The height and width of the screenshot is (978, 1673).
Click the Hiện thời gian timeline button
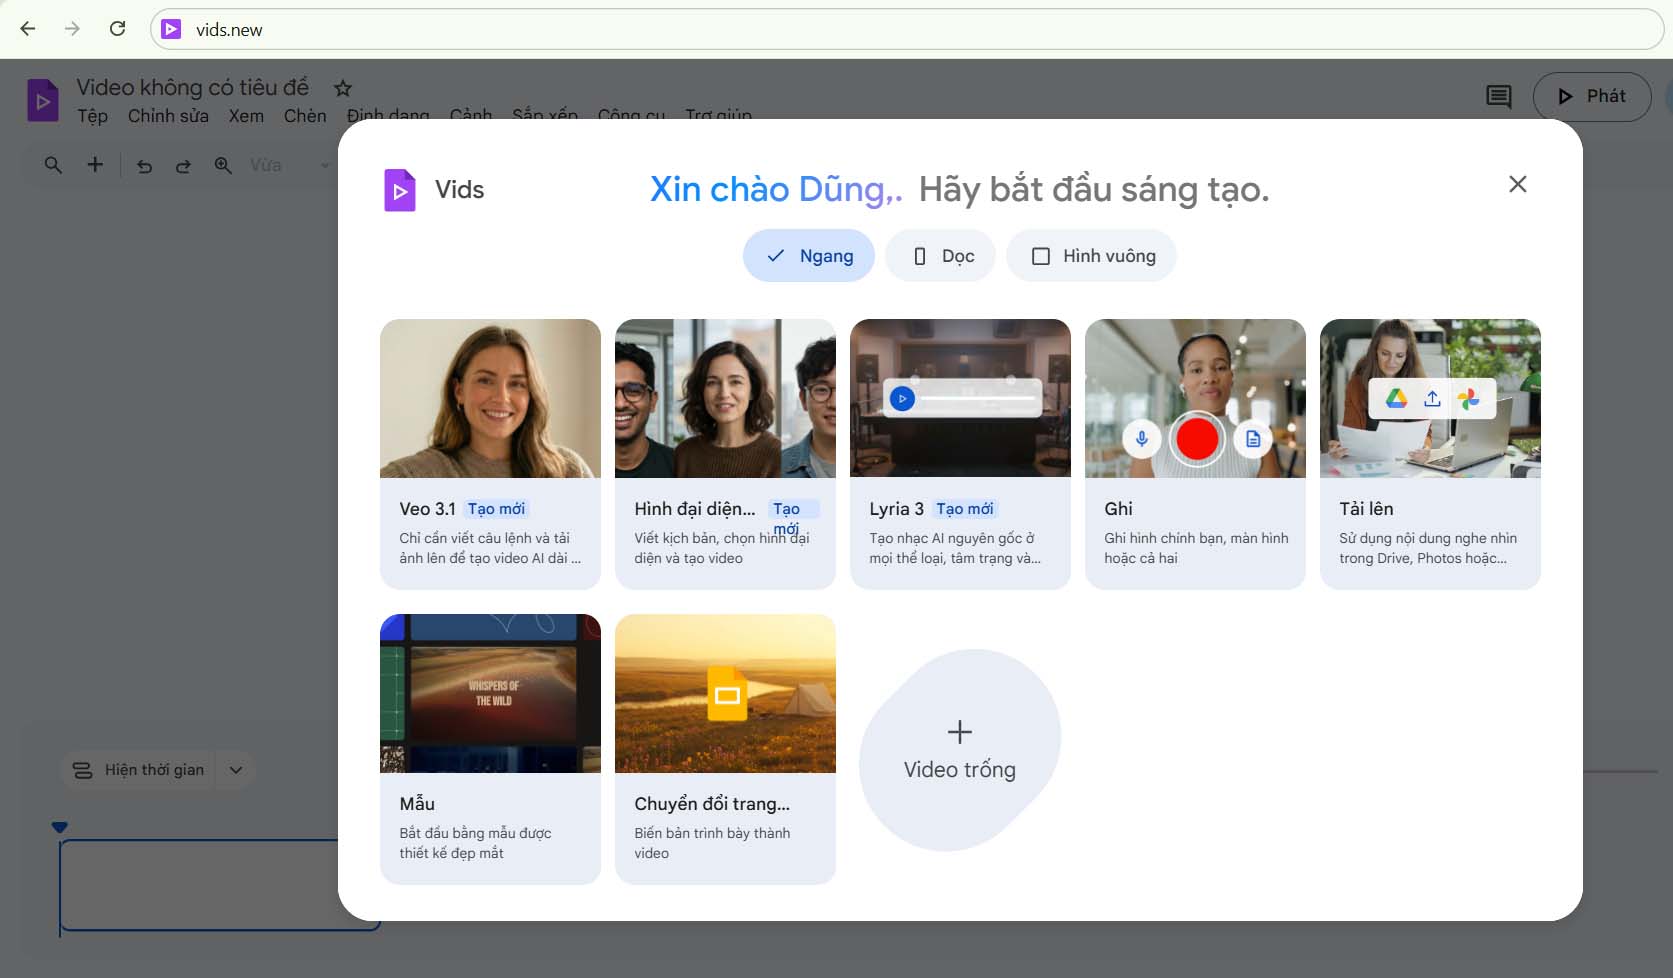tap(138, 770)
